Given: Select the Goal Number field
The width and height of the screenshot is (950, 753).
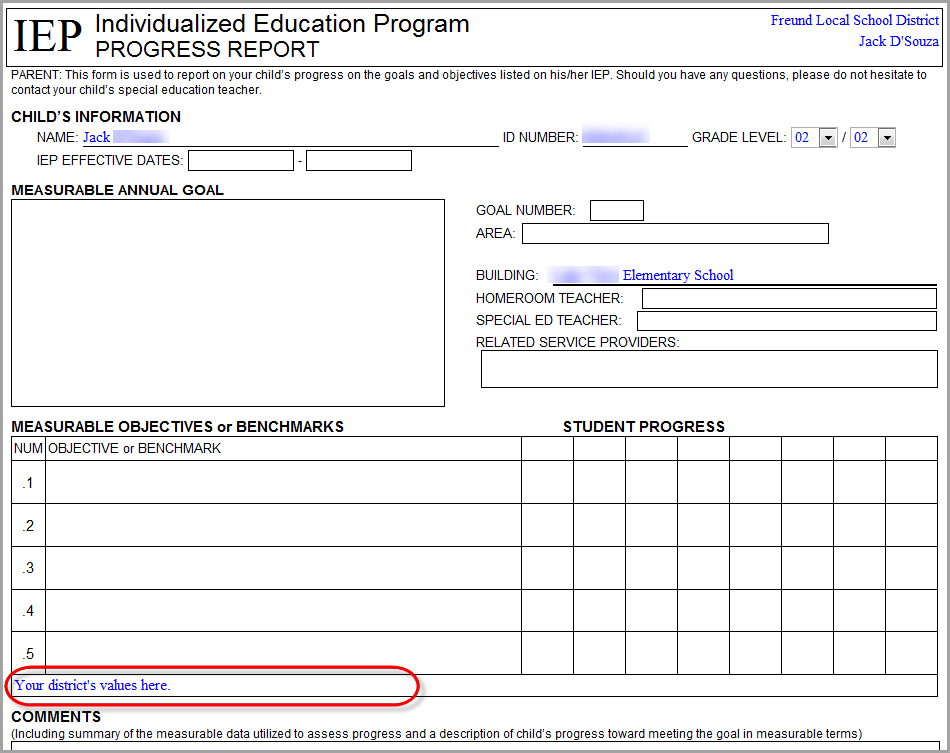Looking at the screenshot, I should point(616,211).
